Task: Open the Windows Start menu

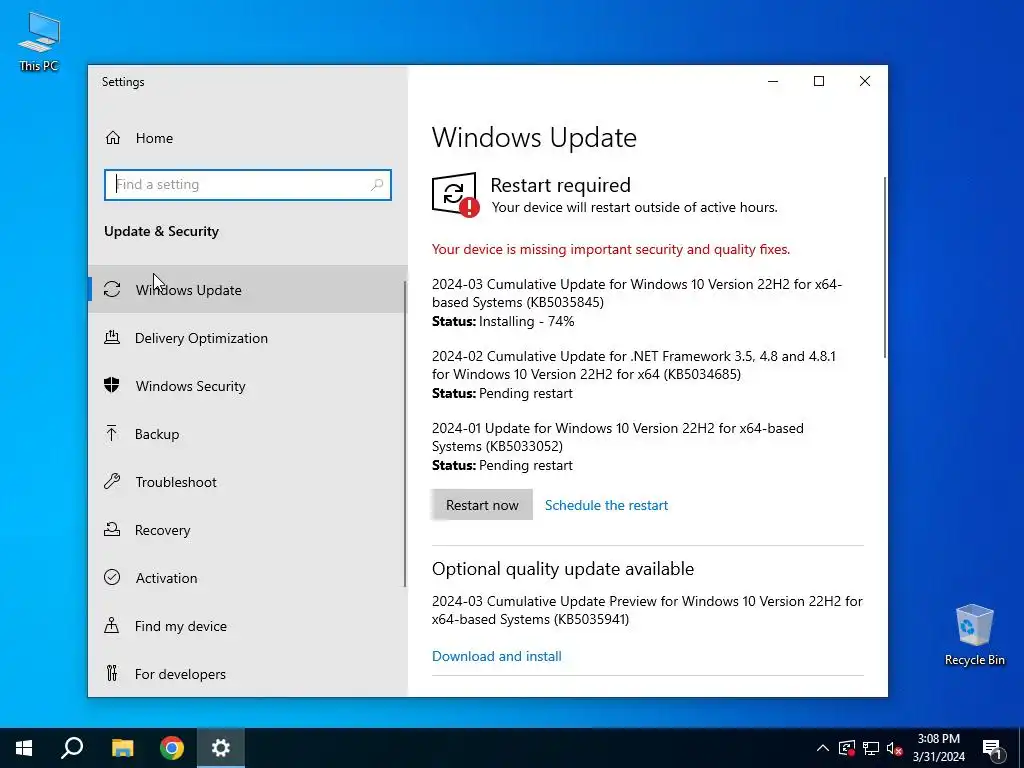Action: point(24,748)
